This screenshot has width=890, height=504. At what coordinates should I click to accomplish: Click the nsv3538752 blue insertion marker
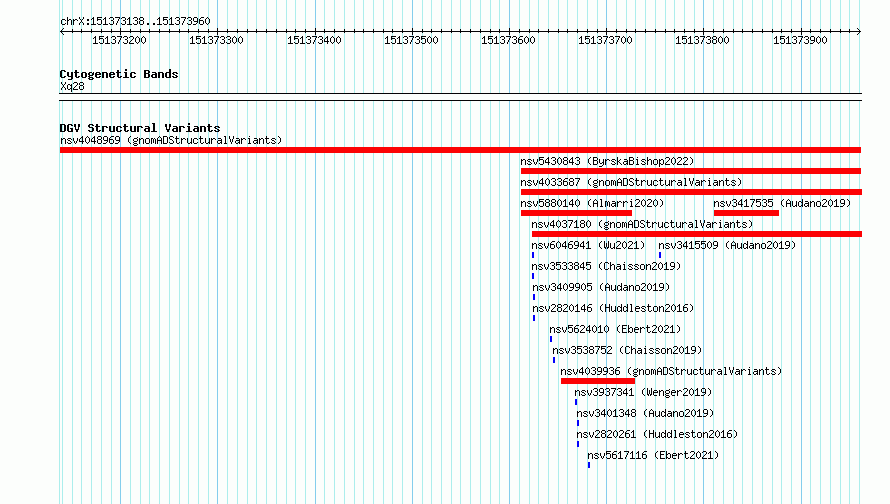(x=554, y=360)
